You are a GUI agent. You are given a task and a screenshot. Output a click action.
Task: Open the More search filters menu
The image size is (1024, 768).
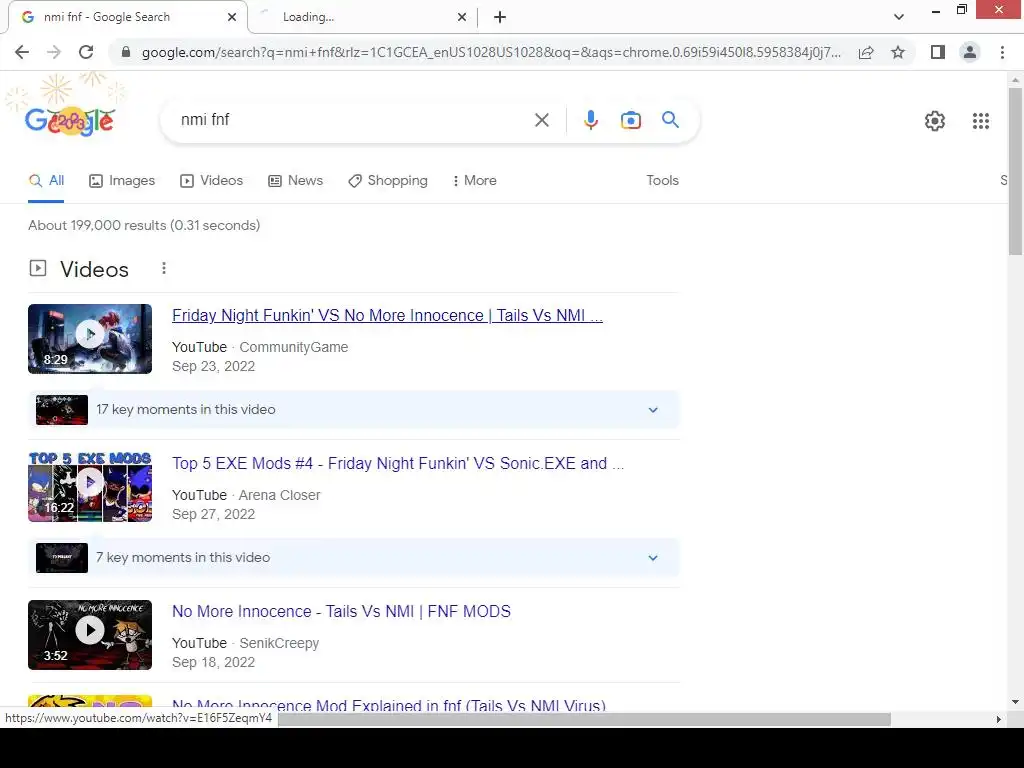click(474, 181)
